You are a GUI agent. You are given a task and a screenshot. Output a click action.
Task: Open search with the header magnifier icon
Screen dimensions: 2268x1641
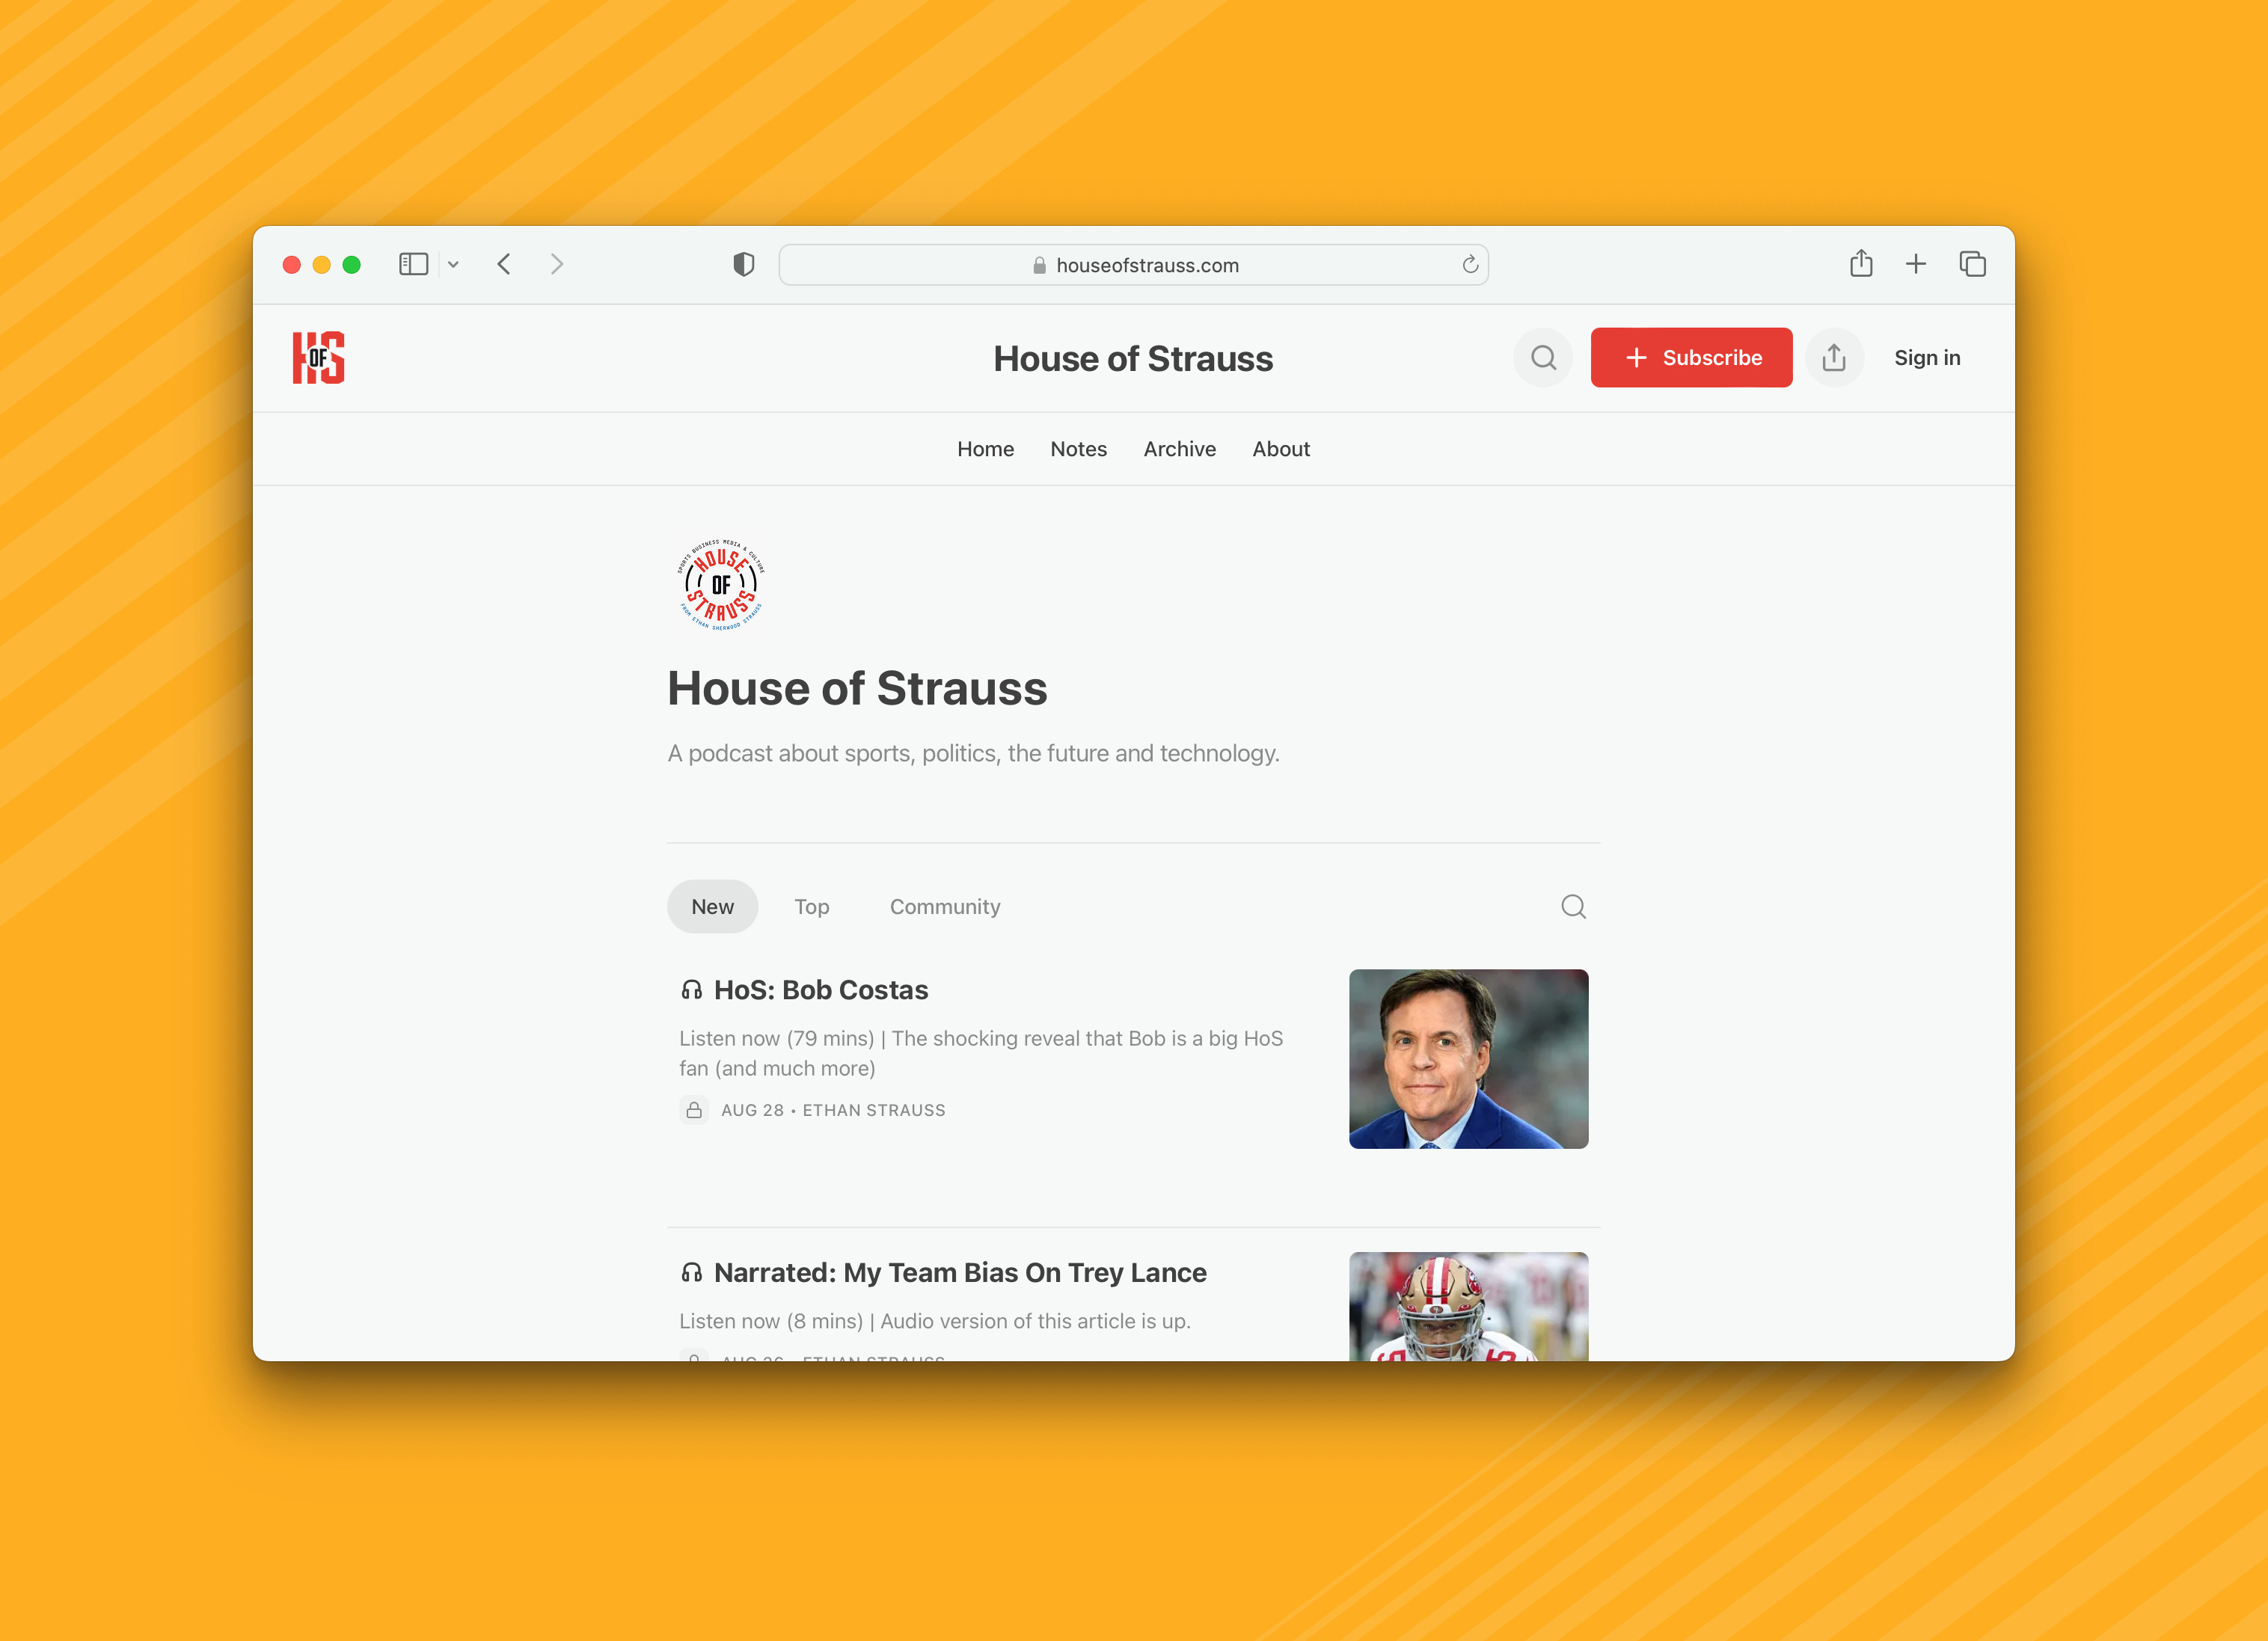1543,358
